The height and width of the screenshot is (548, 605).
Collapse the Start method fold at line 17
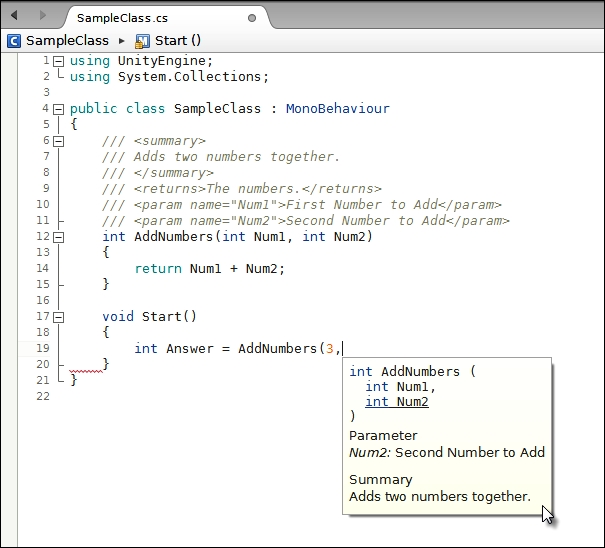coord(58,317)
